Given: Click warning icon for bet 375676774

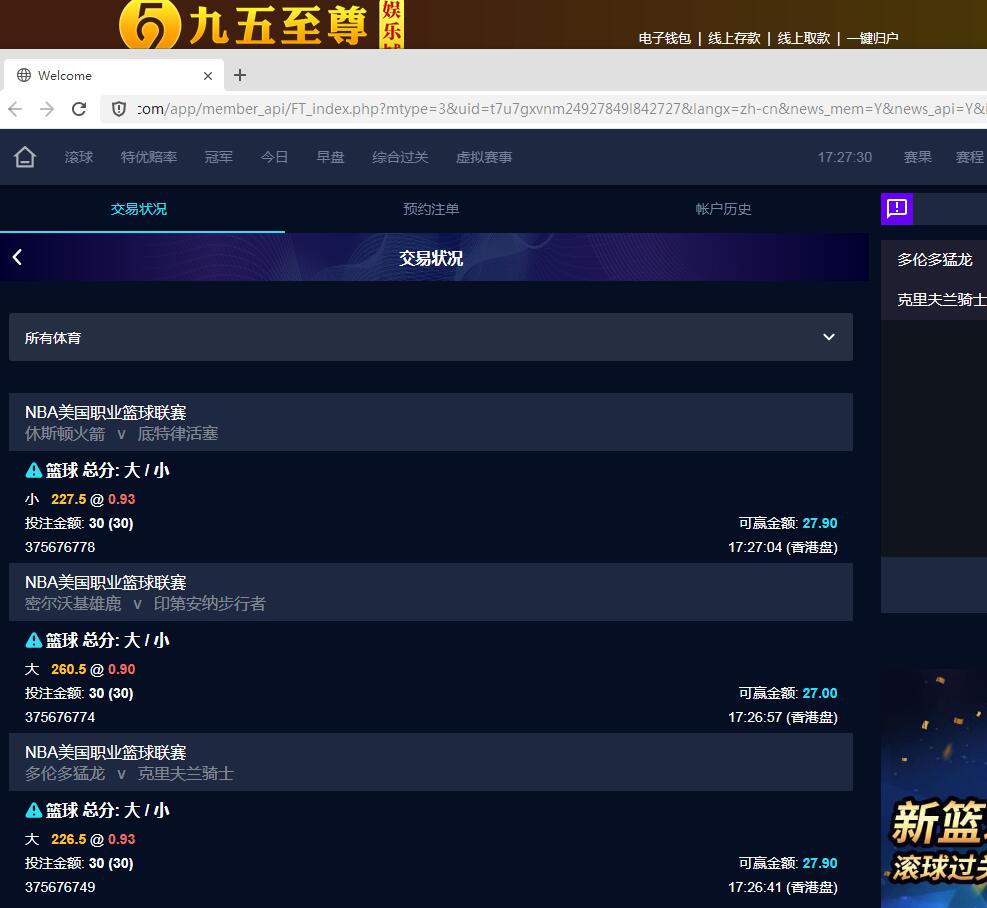Looking at the screenshot, I should coord(33,640).
